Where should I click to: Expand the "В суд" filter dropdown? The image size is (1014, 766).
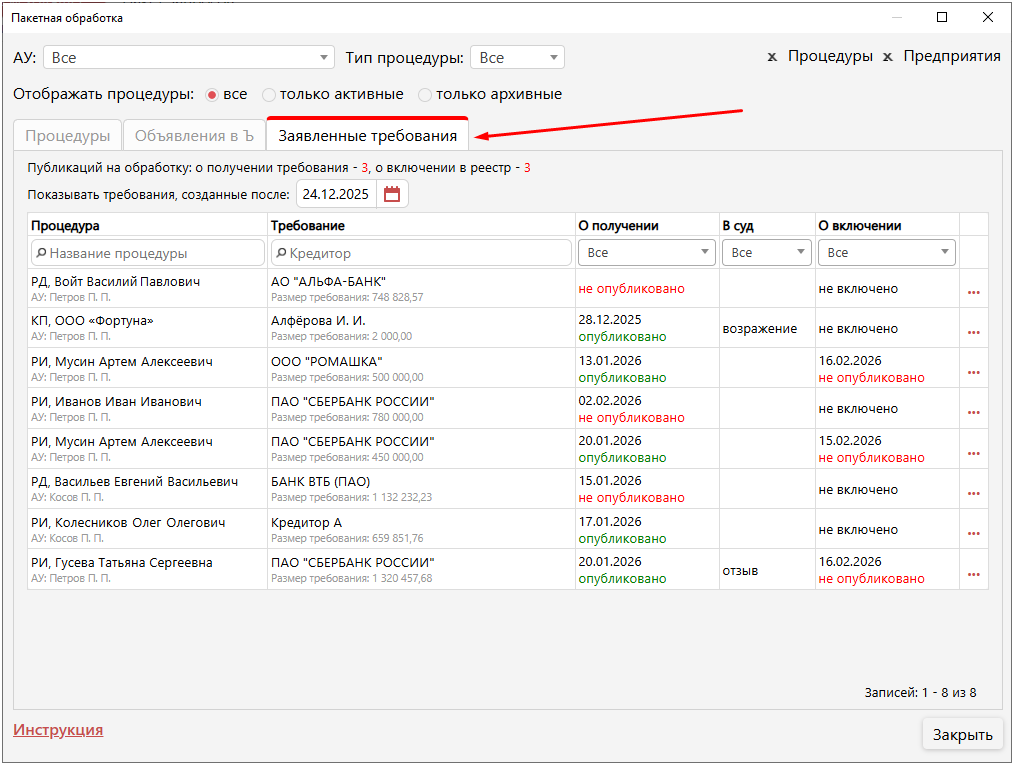[x=766, y=253]
